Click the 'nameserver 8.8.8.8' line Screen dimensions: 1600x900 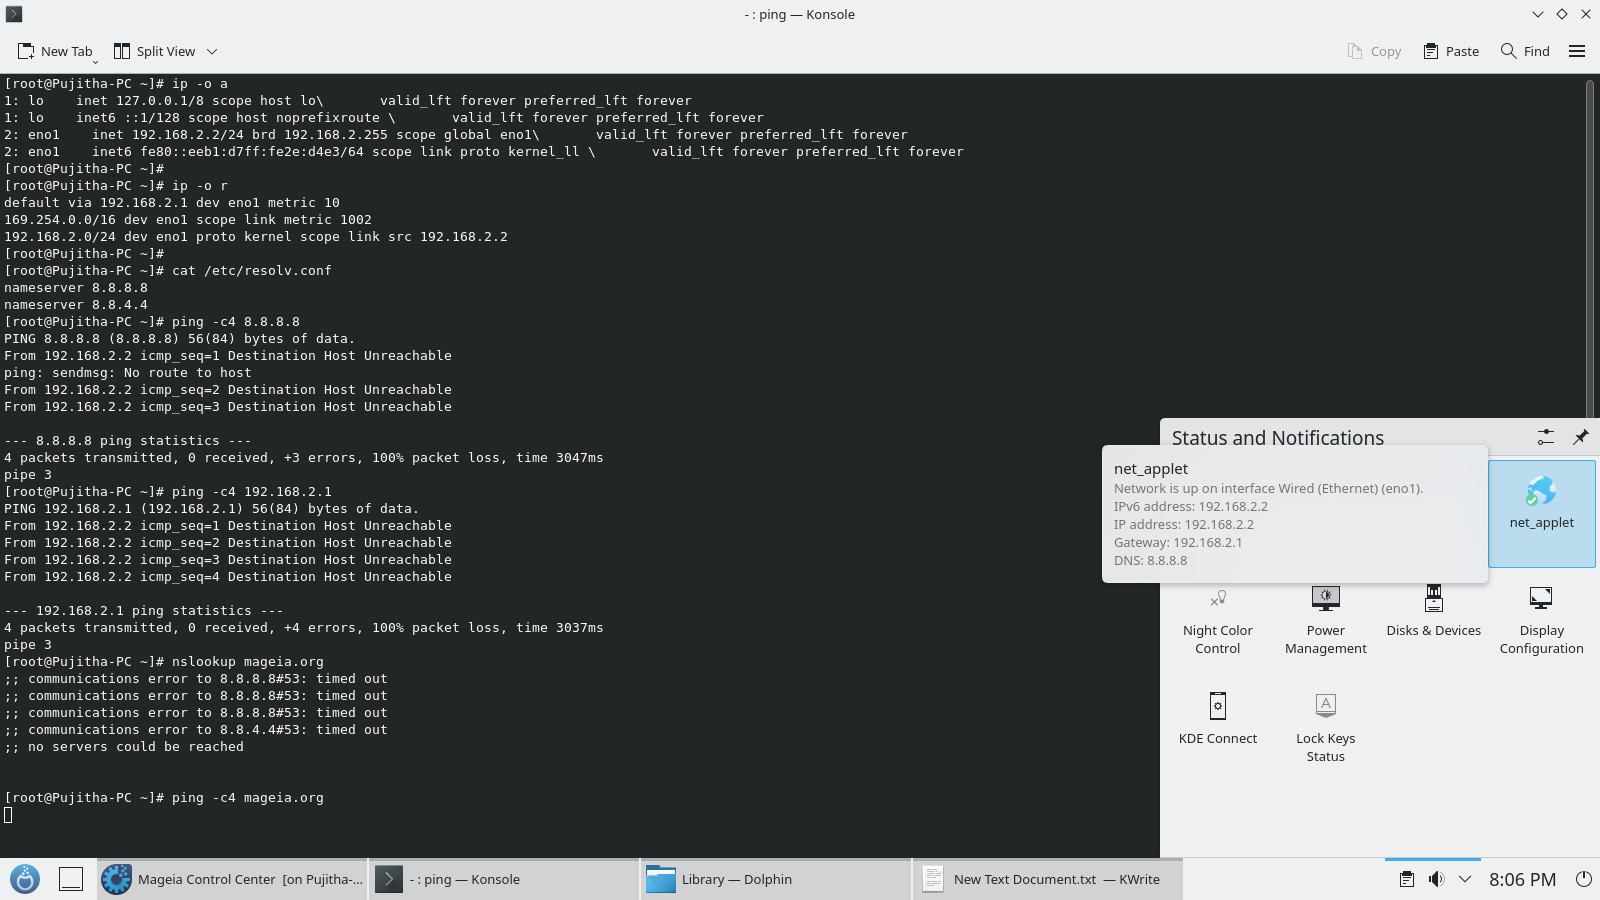[x=76, y=287]
